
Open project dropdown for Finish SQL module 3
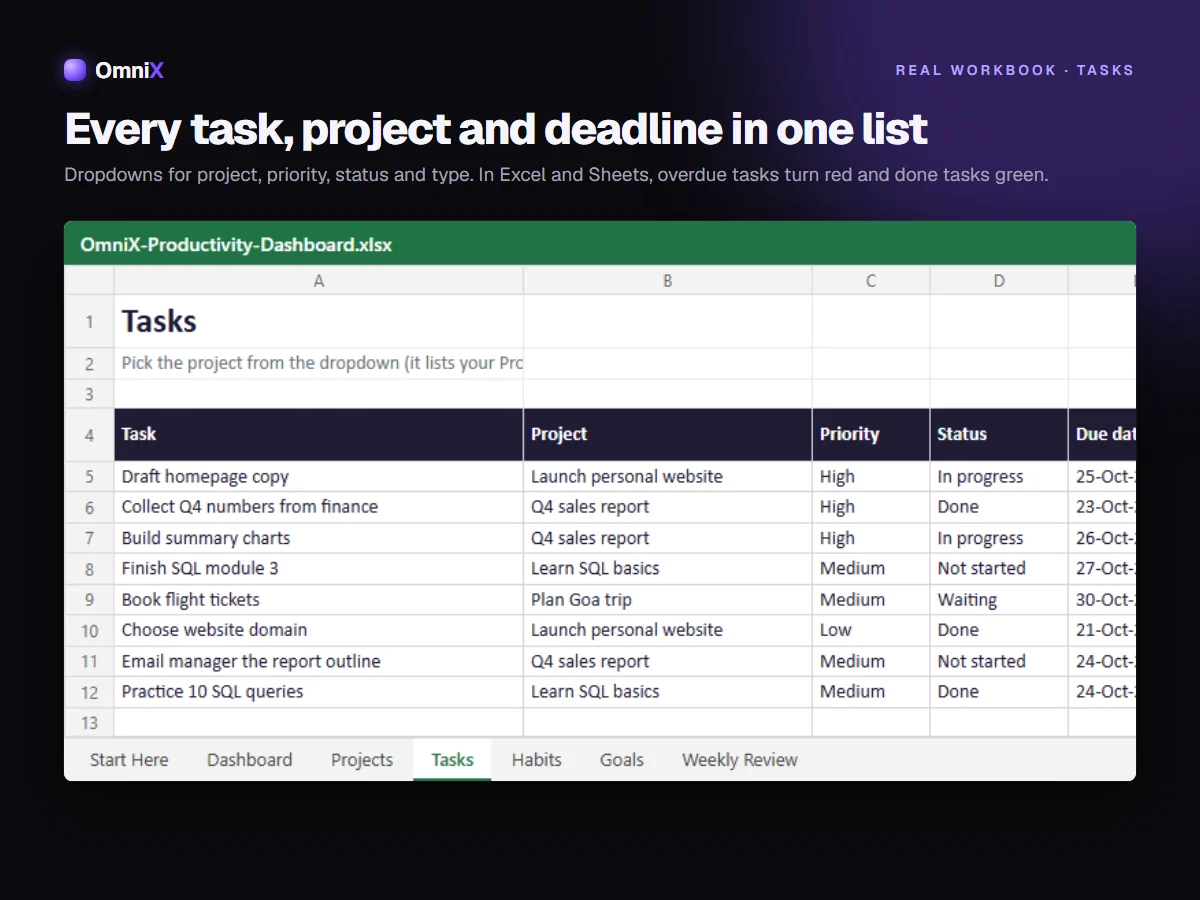click(667, 569)
